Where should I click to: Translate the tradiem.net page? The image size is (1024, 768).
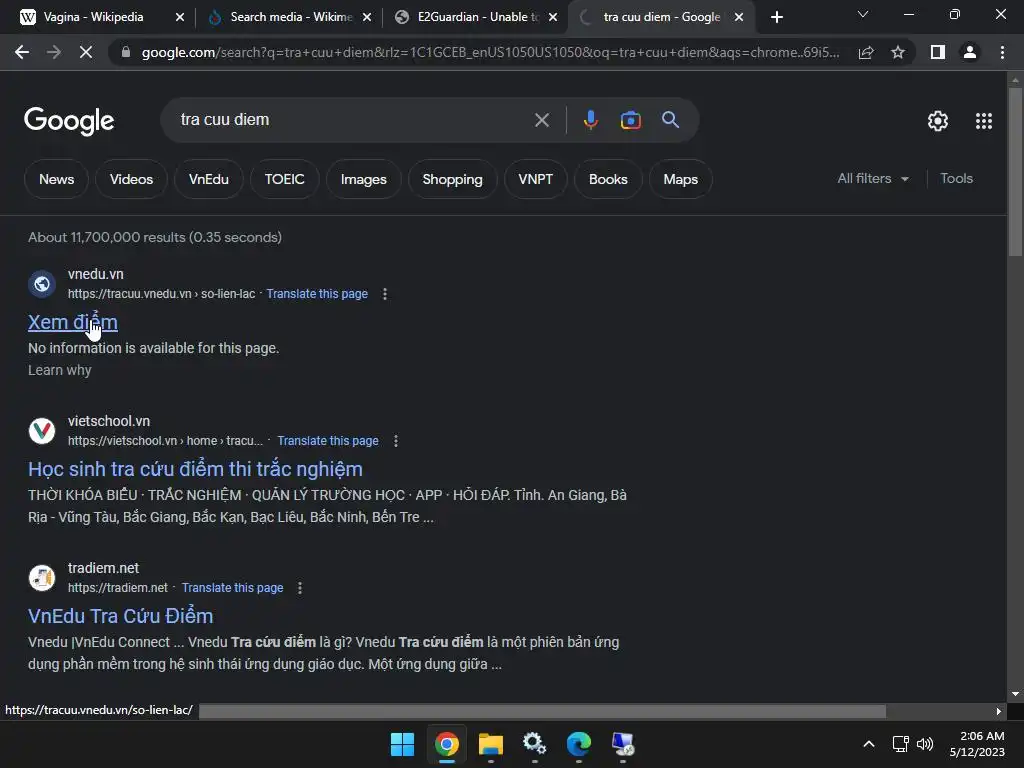(232, 588)
